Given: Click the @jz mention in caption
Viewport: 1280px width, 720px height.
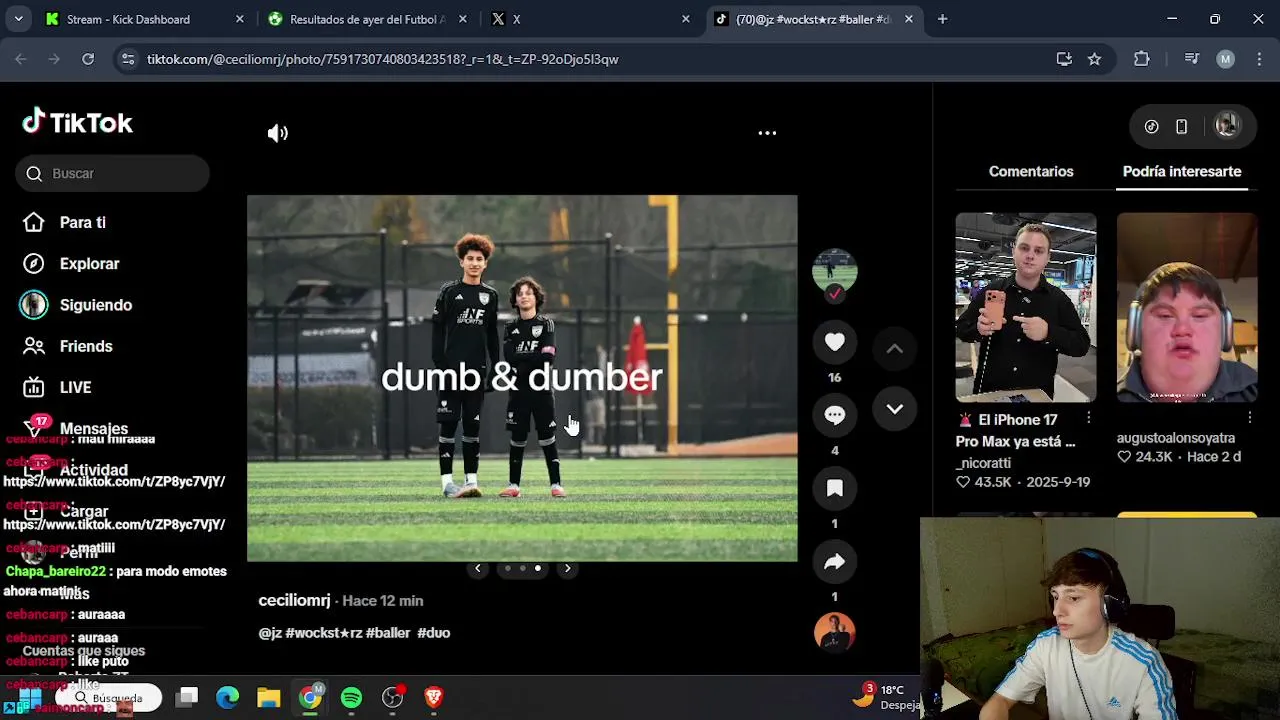Looking at the screenshot, I should click(270, 633).
